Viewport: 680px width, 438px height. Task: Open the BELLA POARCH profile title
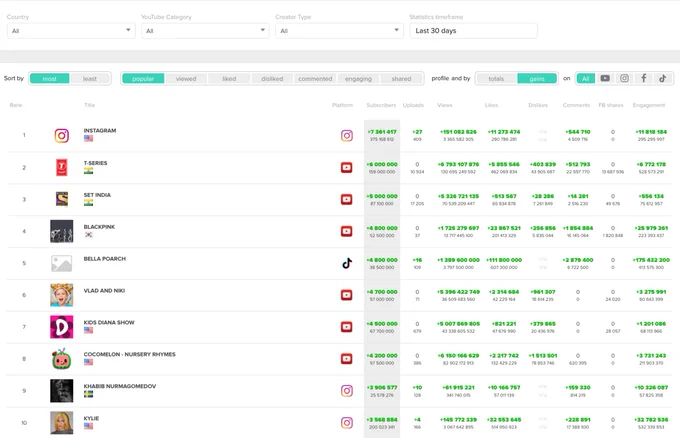click(x=105, y=259)
